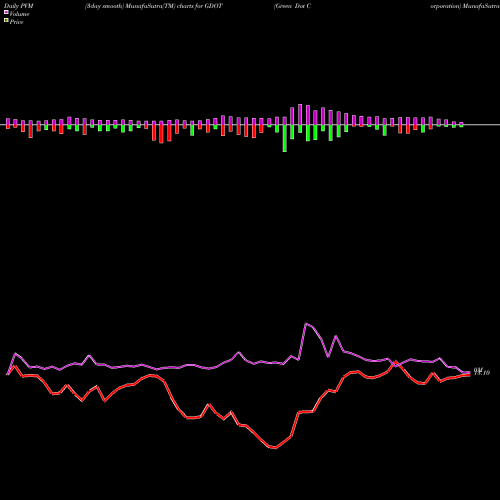
Task: Click the tallest green volume bar
Action: [285, 138]
